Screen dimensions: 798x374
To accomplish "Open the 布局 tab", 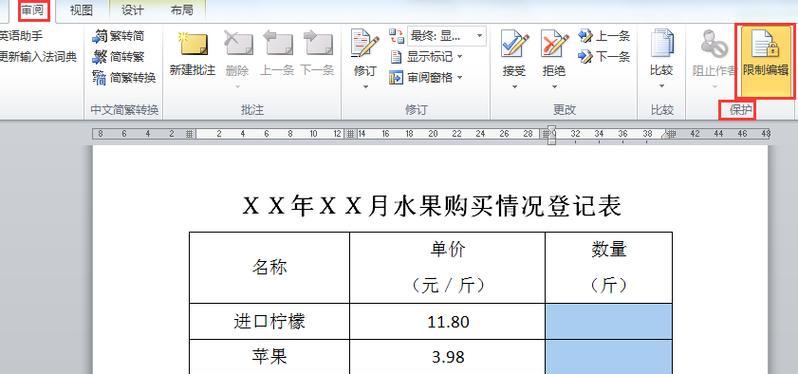I will click(181, 10).
